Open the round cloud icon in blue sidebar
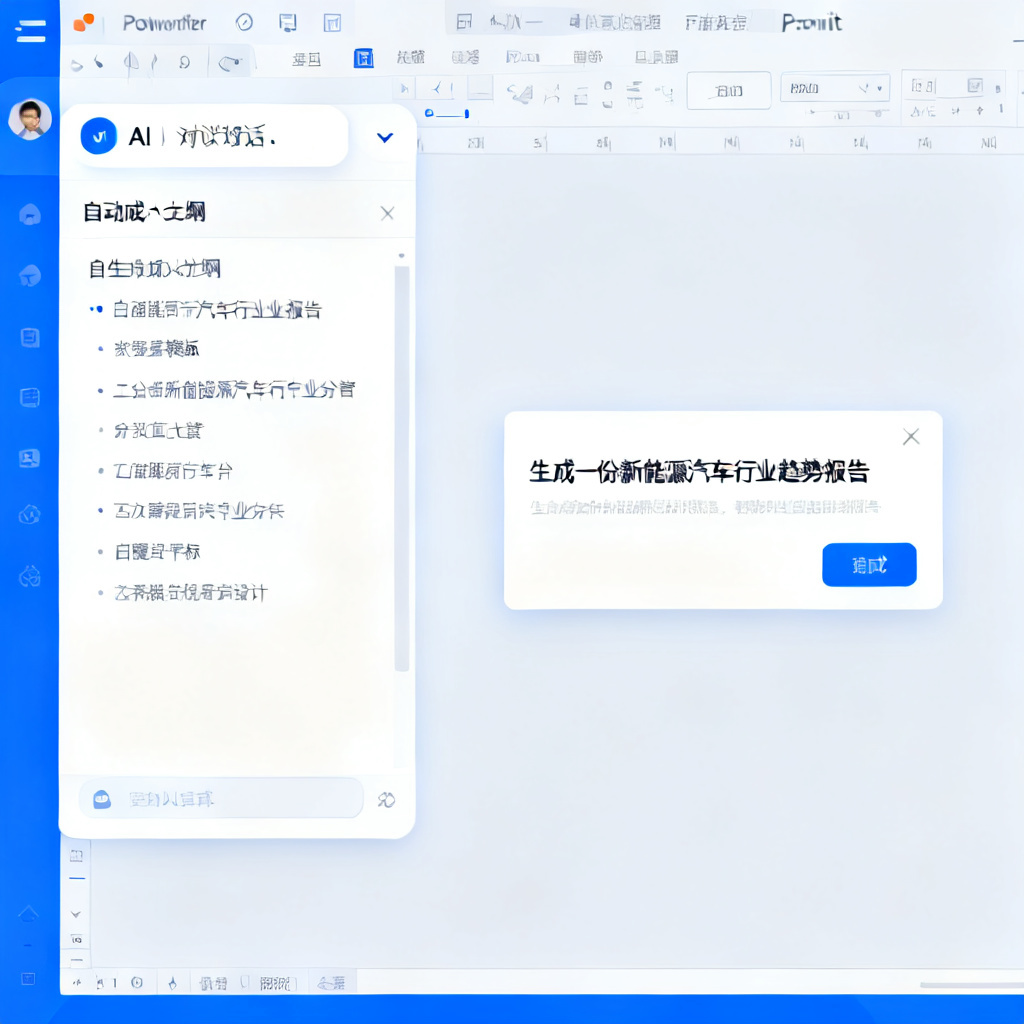 click(30, 515)
